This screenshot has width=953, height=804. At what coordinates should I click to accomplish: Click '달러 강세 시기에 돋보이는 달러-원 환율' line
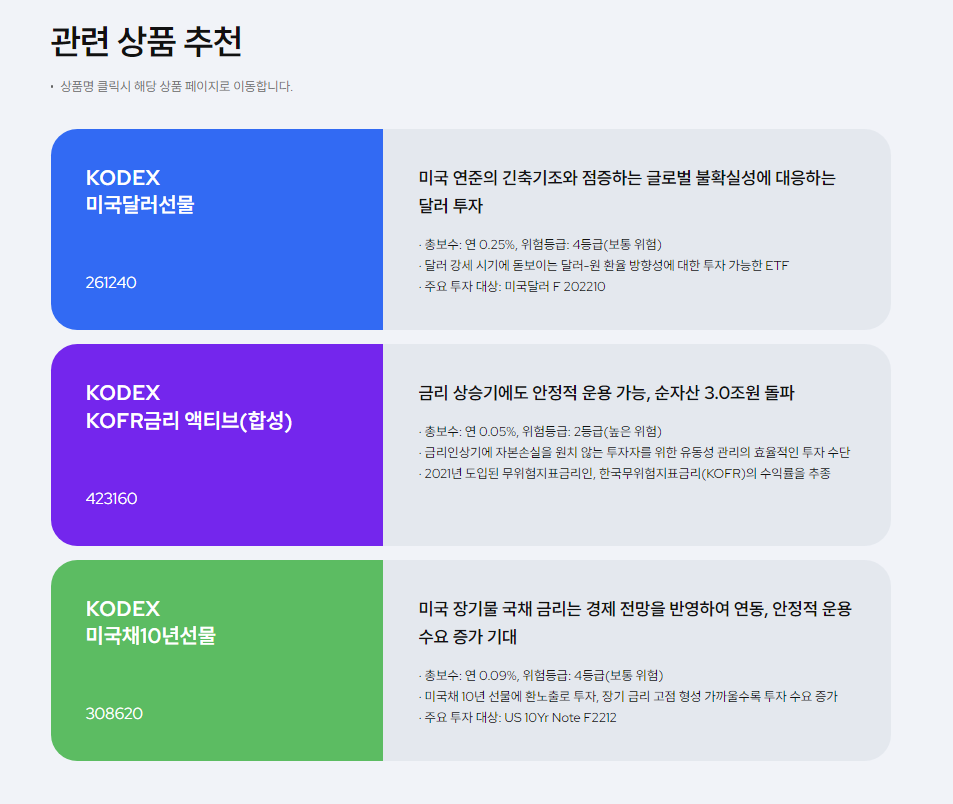click(x=604, y=266)
